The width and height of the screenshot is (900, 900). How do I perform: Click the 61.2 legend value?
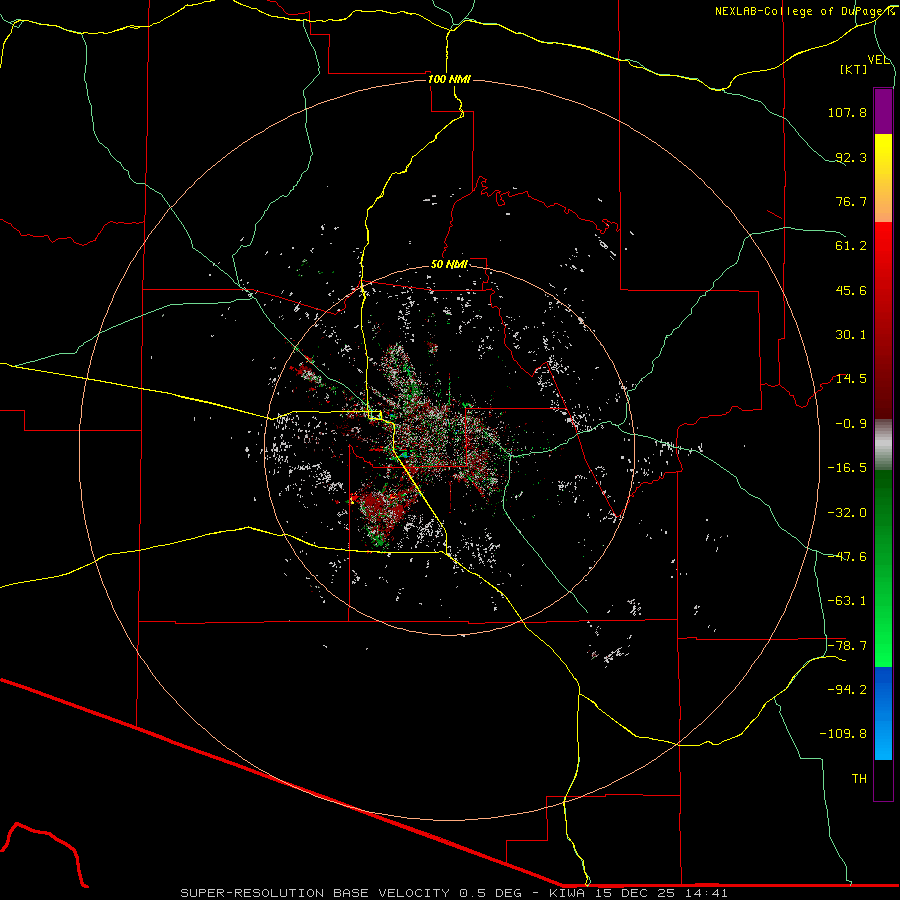click(851, 245)
